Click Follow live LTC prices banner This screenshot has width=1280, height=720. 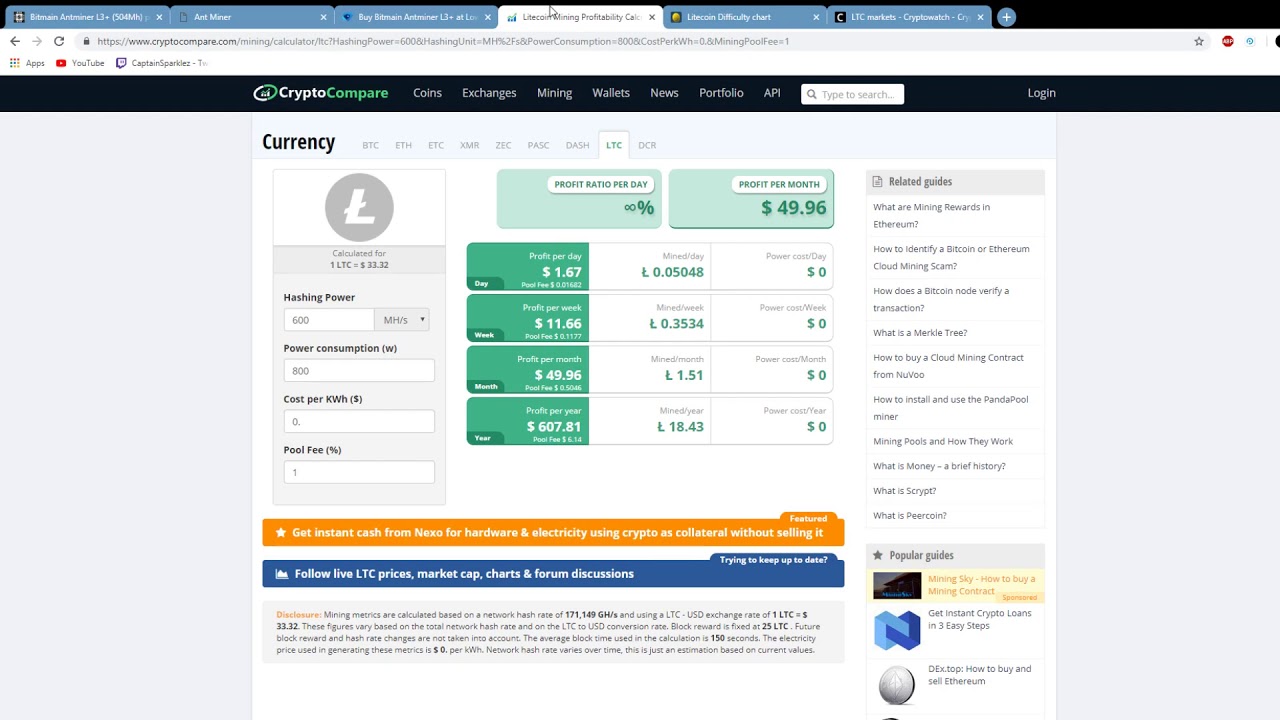[553, 574]
